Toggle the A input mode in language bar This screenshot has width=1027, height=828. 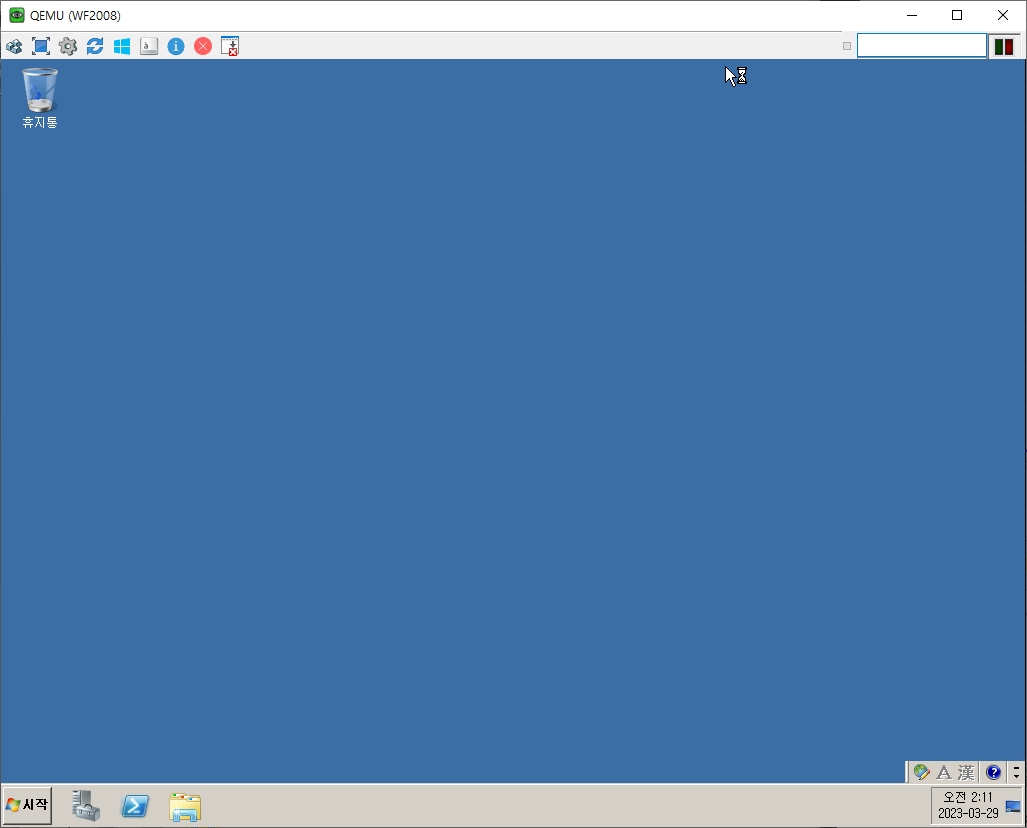click(944, 772)
